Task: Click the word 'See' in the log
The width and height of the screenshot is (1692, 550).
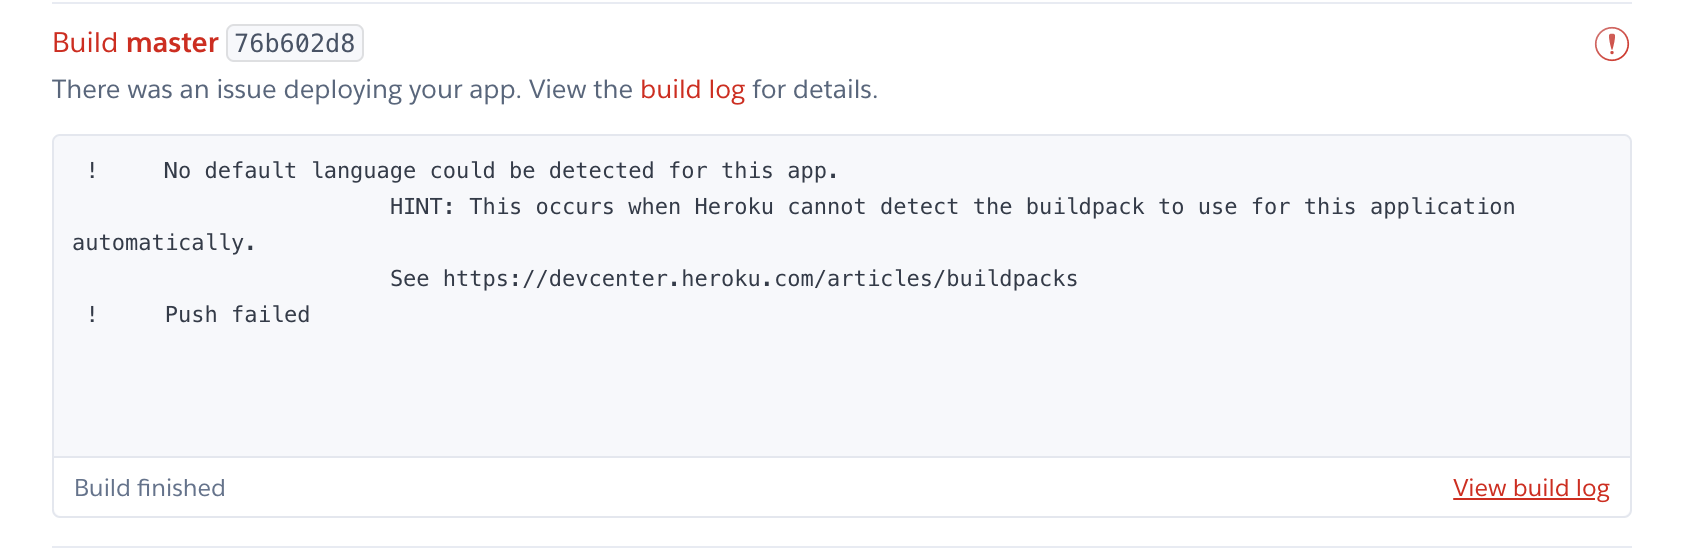Action: 409,279
